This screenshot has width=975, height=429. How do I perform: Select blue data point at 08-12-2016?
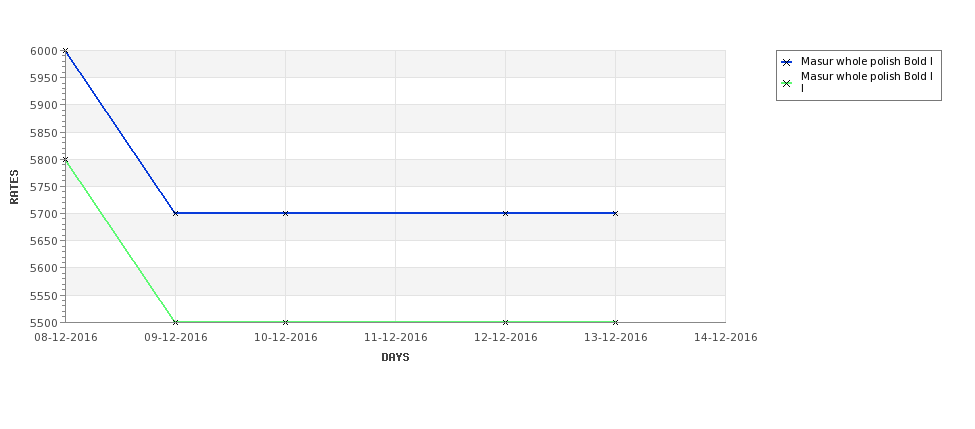tap(65, 51)
